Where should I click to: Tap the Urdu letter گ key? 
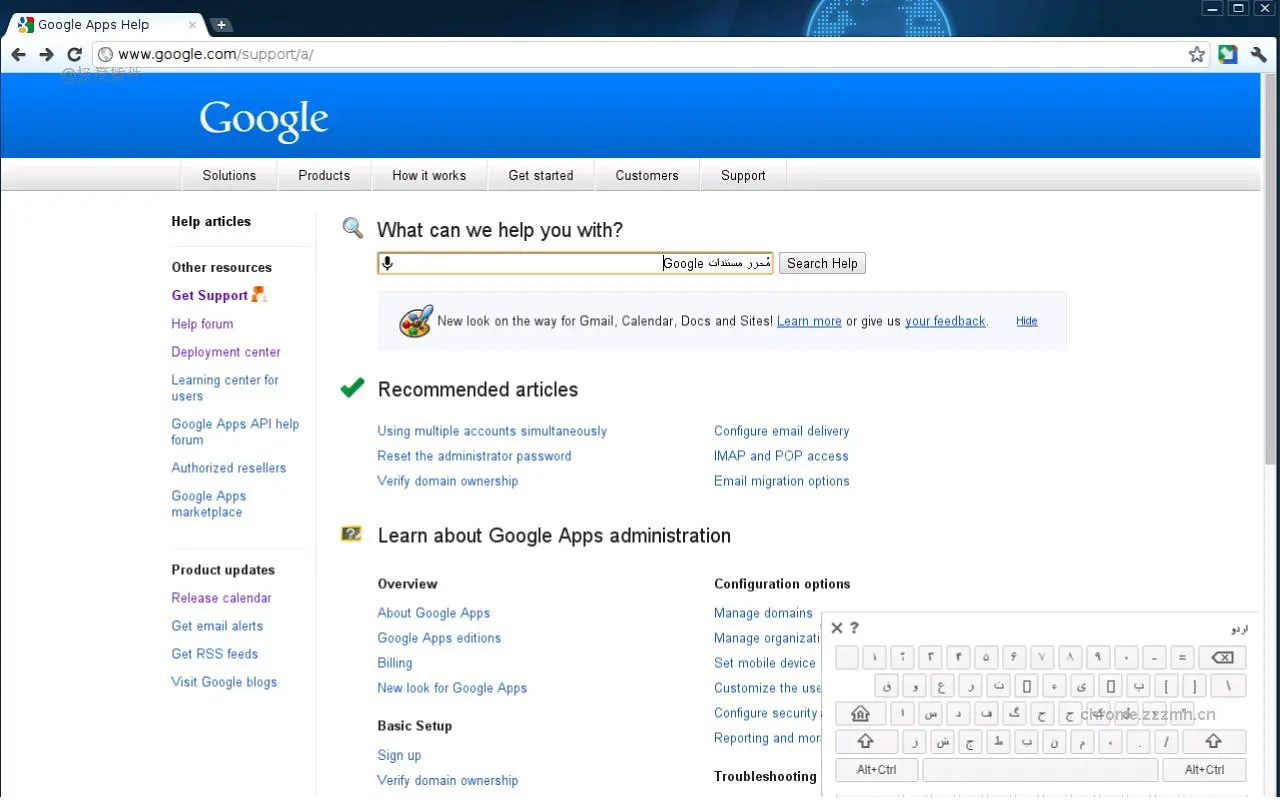tap(1015, 713)
